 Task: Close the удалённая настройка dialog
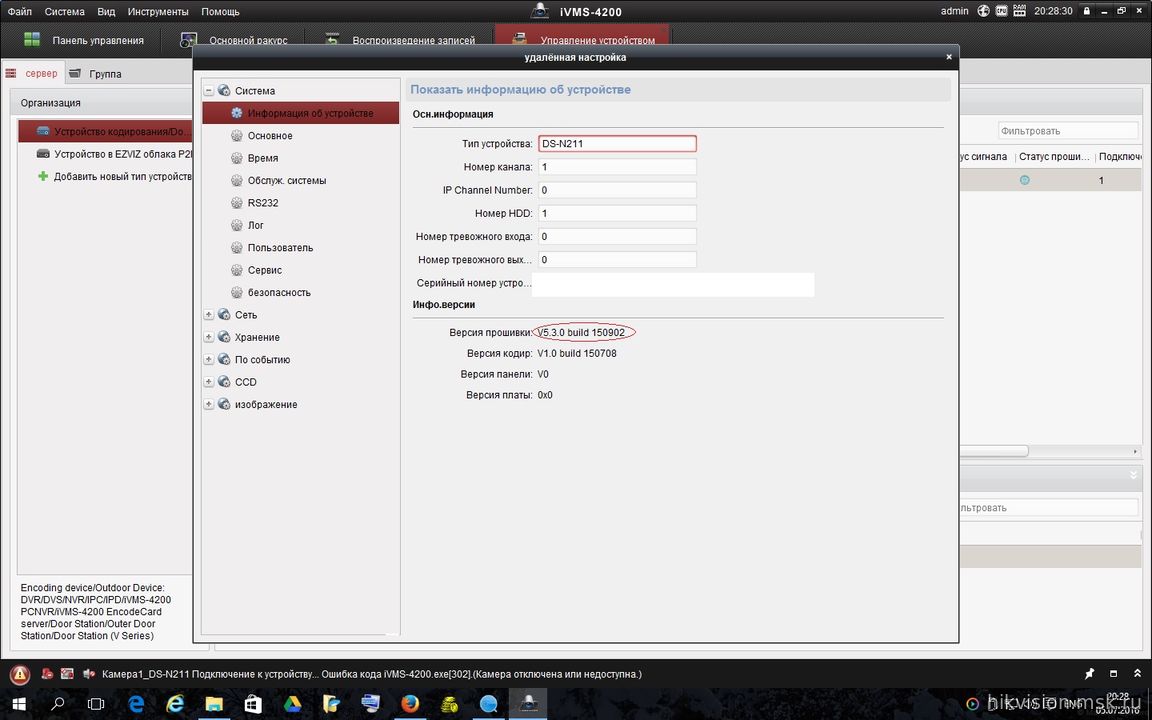coord(948,57)
